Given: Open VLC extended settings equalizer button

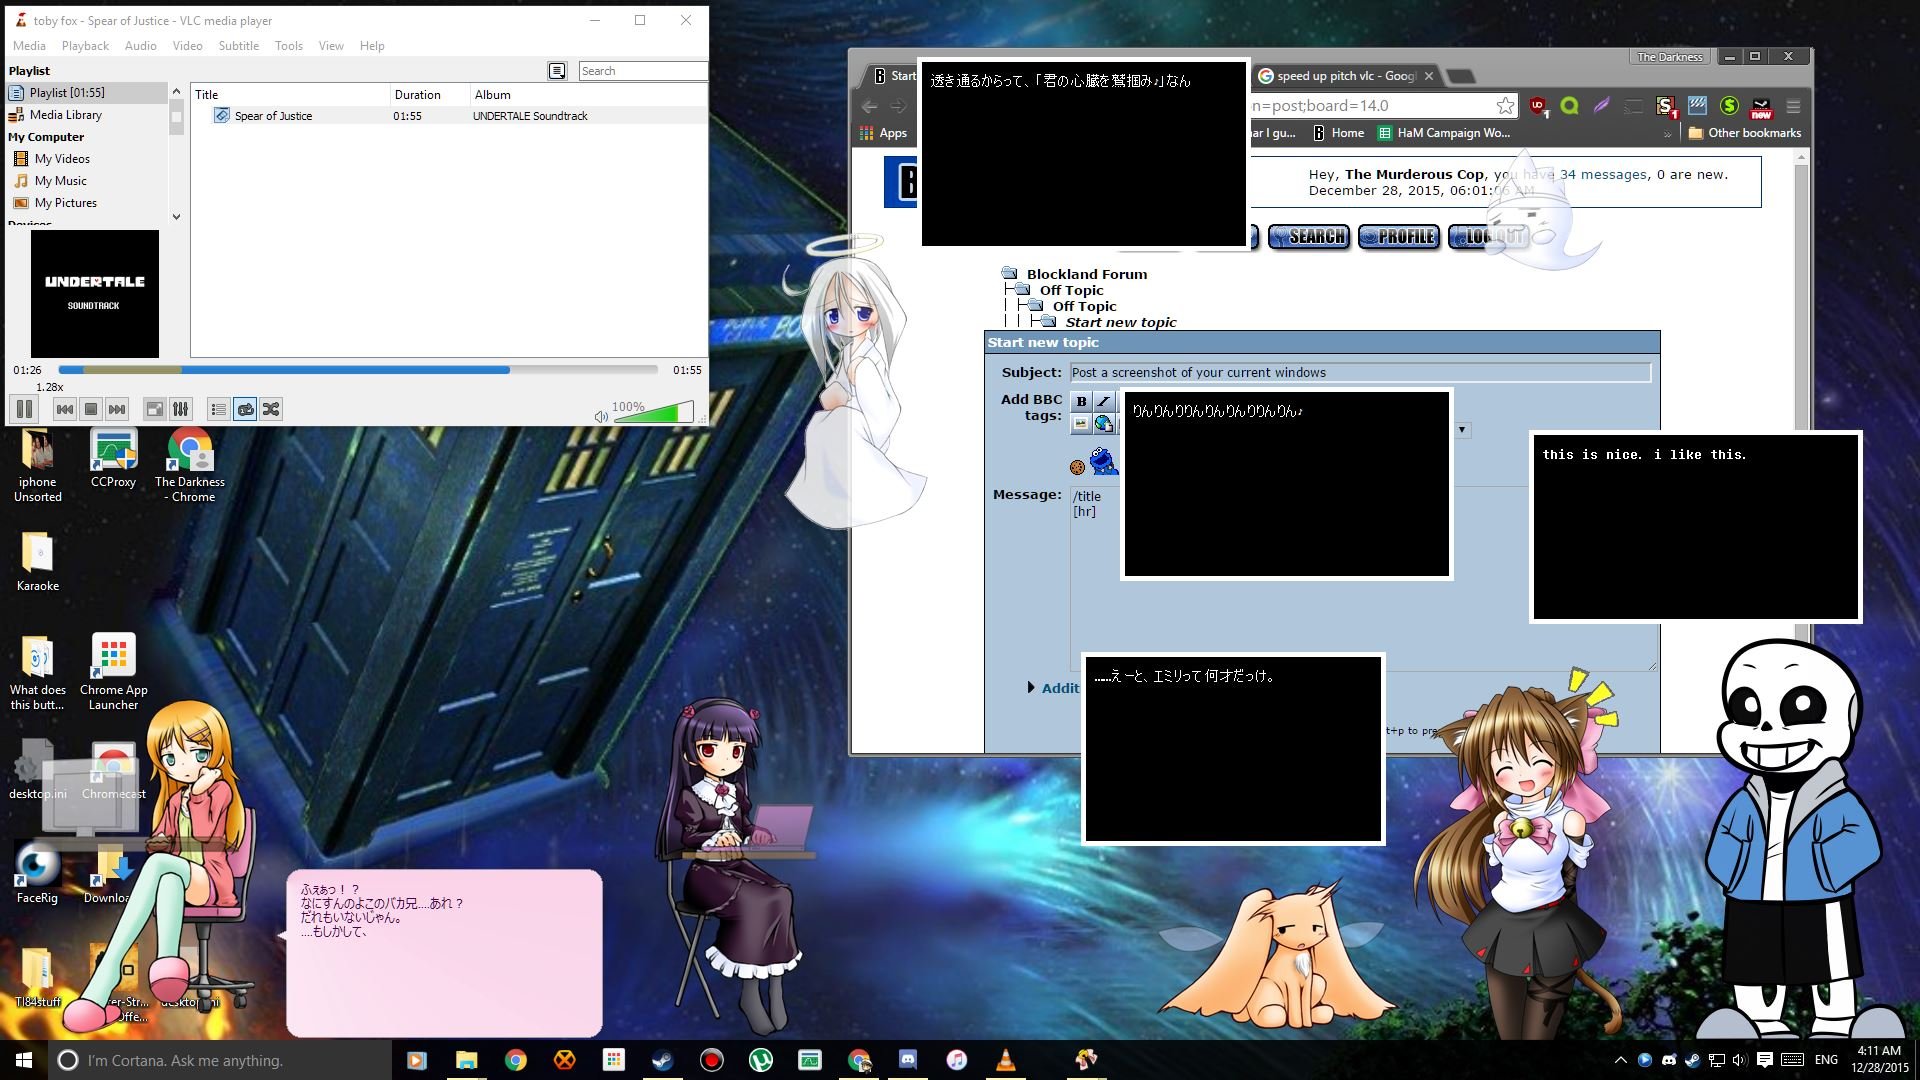Looking at the screenshot, I should click(180, 409).
